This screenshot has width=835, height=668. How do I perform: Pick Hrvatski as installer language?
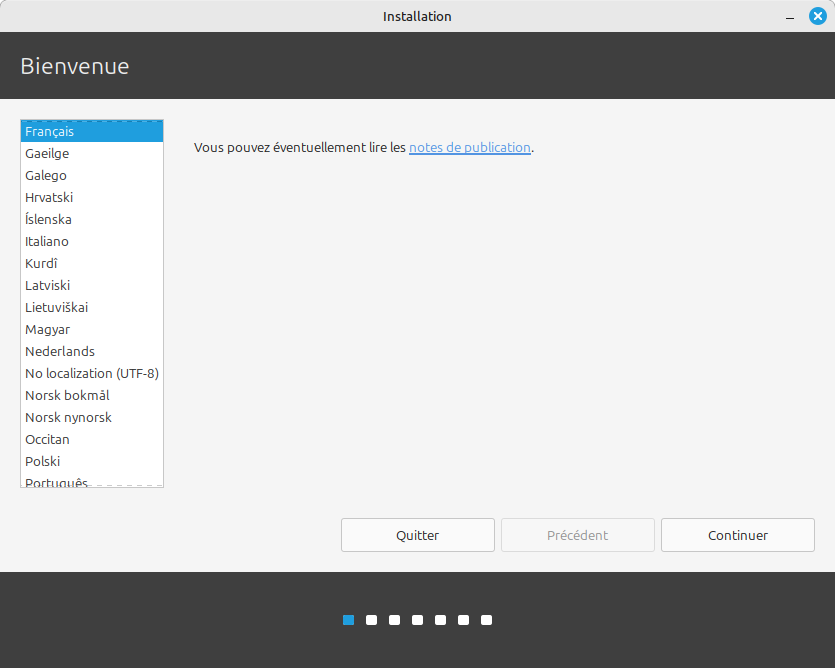[92, 198]
